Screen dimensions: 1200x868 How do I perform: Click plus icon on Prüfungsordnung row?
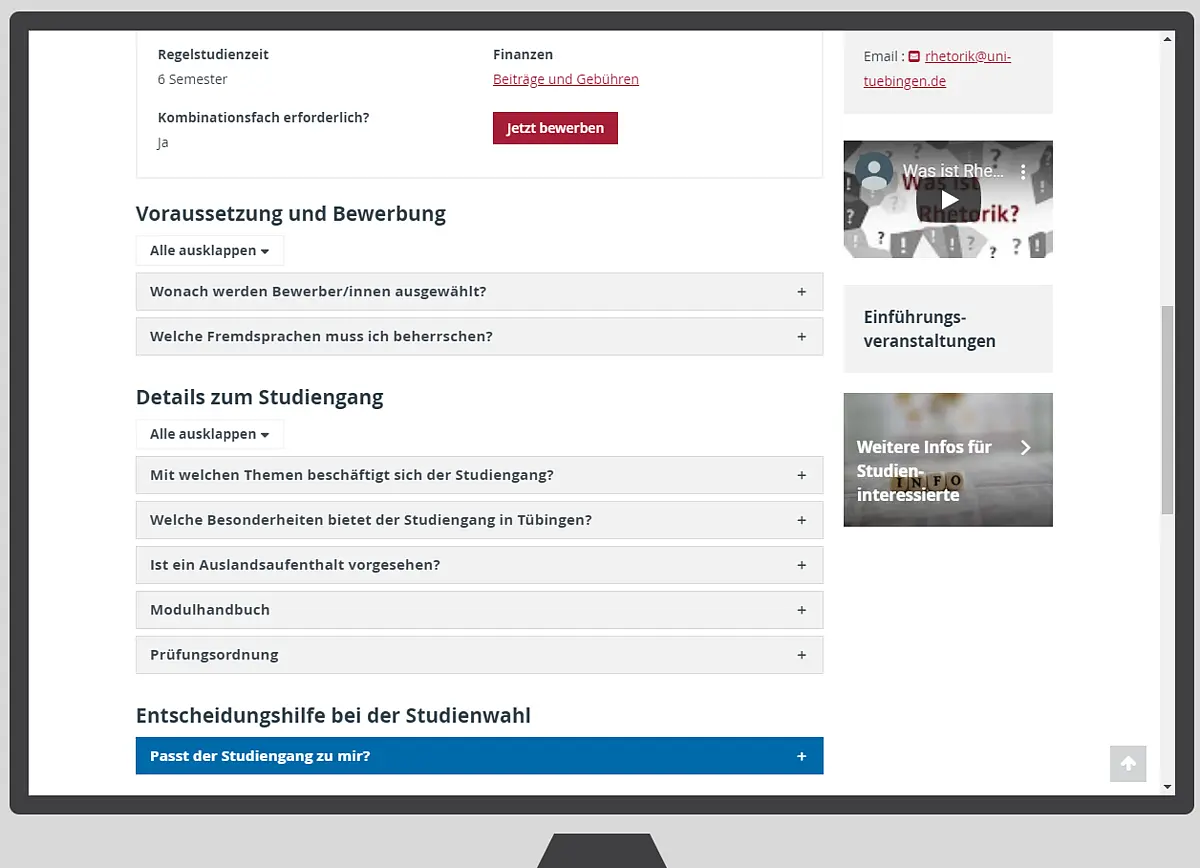pyautogui.click(x=801, y=655)
